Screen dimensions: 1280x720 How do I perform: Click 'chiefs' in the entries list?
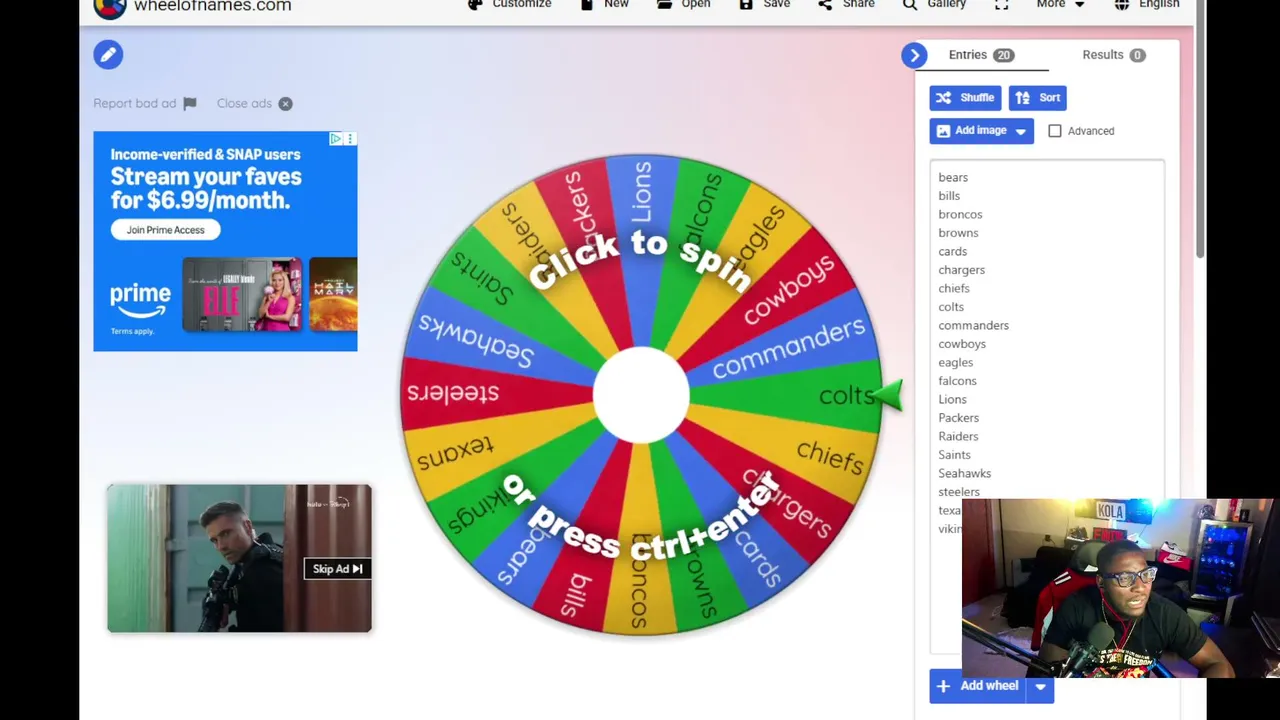pos(954,289)
